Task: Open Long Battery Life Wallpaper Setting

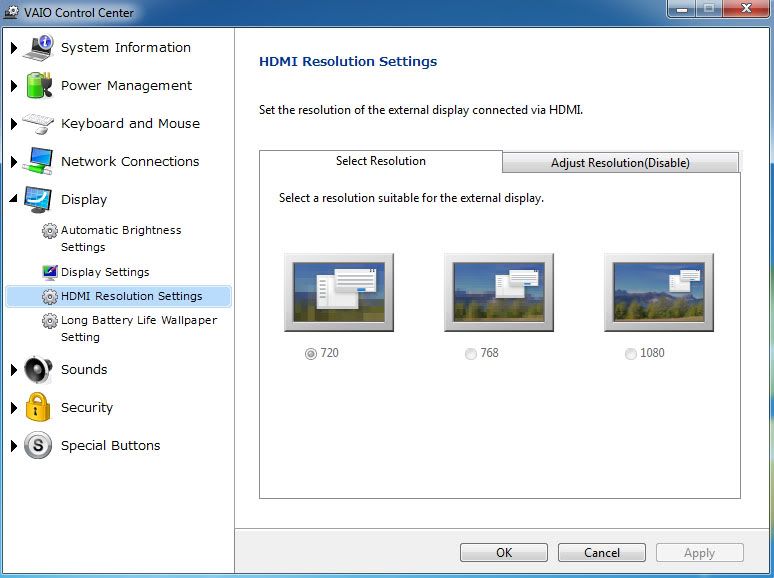Action: point(139,328)
